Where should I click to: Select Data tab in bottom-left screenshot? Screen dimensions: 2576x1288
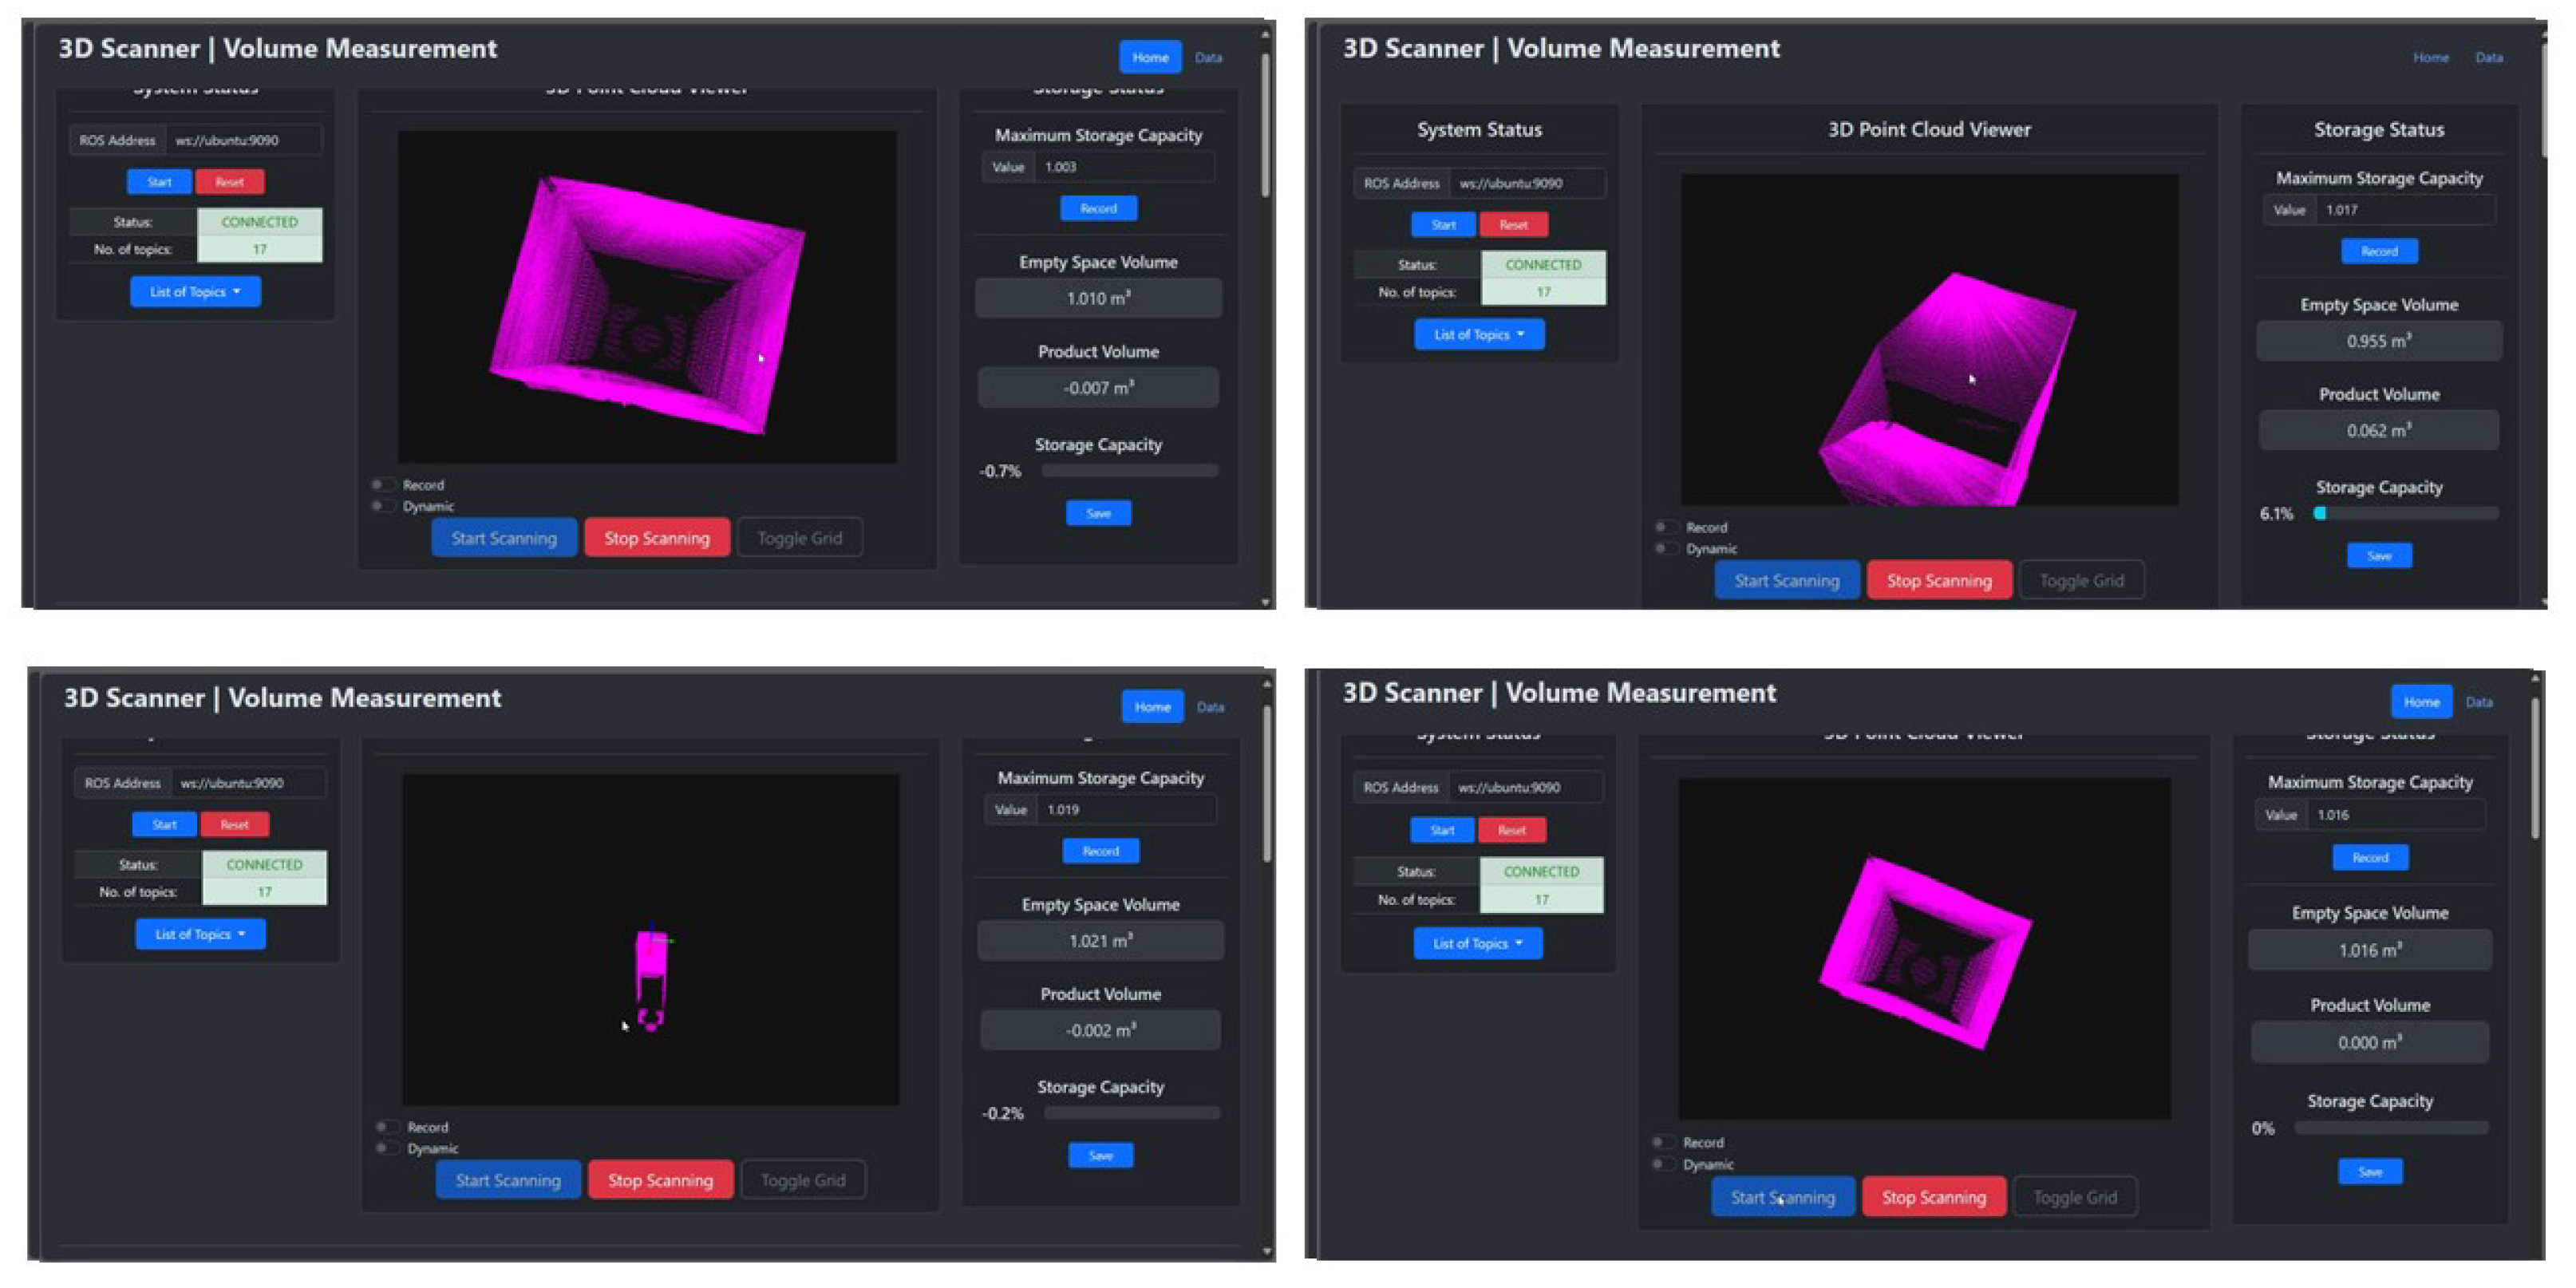pyautogui.click(x=1210, y=707)
